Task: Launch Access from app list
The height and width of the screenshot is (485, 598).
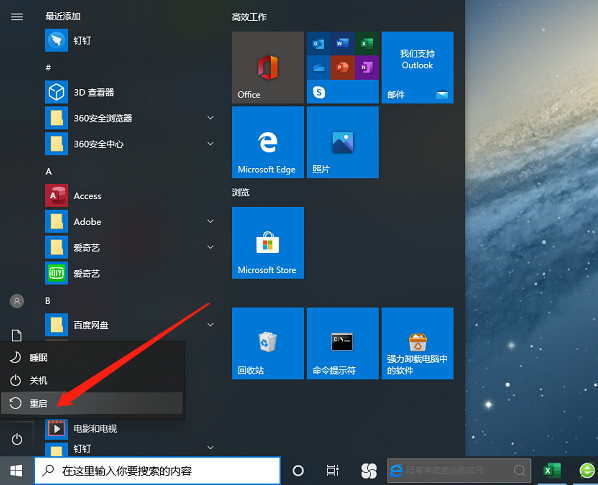Action: [x=130, y=196]
